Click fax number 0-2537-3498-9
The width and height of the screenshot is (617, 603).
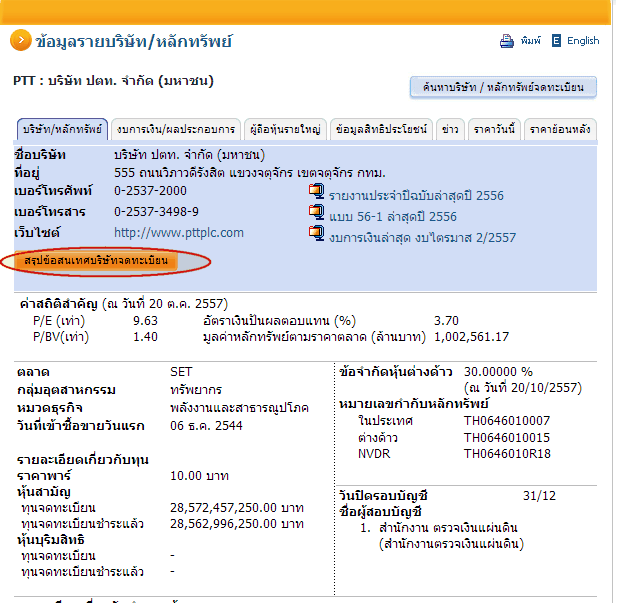156,212
